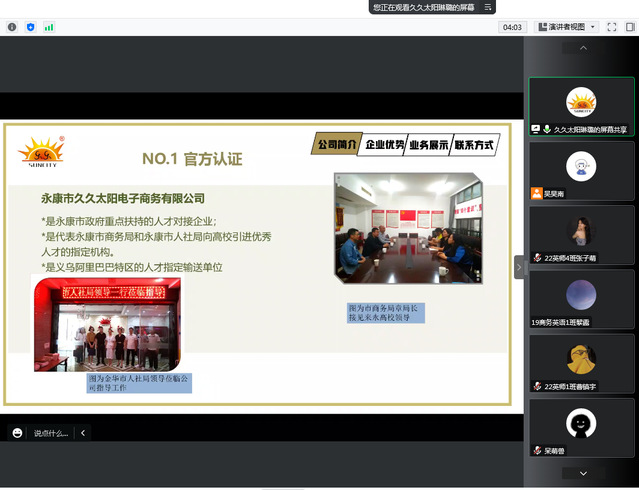Click the NO.1 官方认证 slide heading
639x490 pixels.
coord(192,159)
